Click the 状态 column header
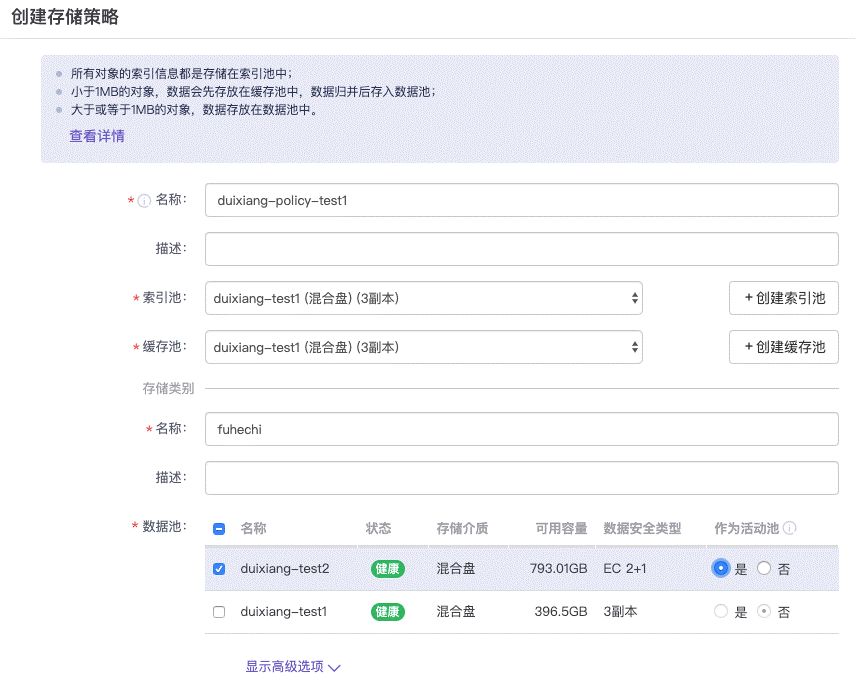Viewport: 856px width, 693px height. 378,528
